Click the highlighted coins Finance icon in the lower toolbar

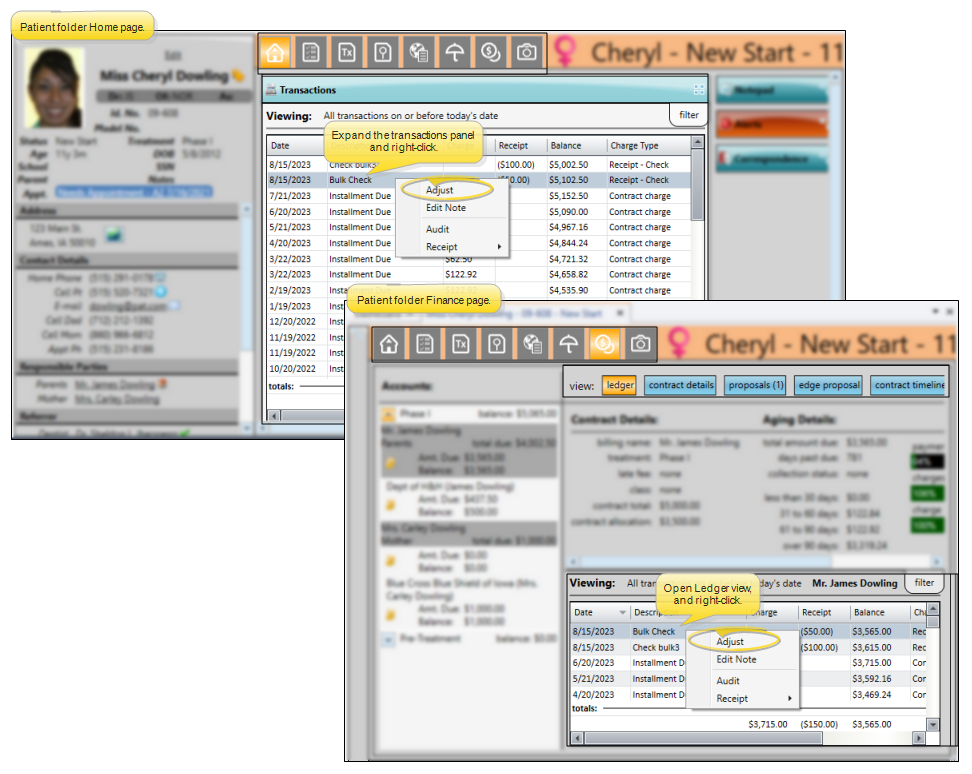point(604,344)
